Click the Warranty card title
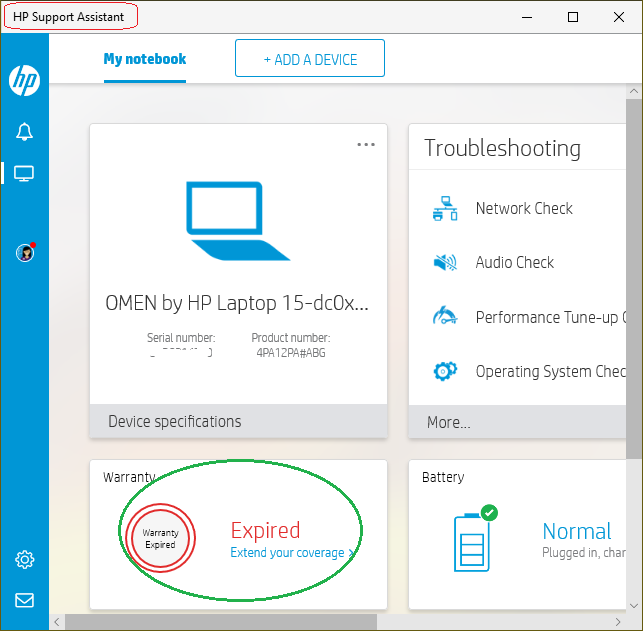 tap(129, 477)
